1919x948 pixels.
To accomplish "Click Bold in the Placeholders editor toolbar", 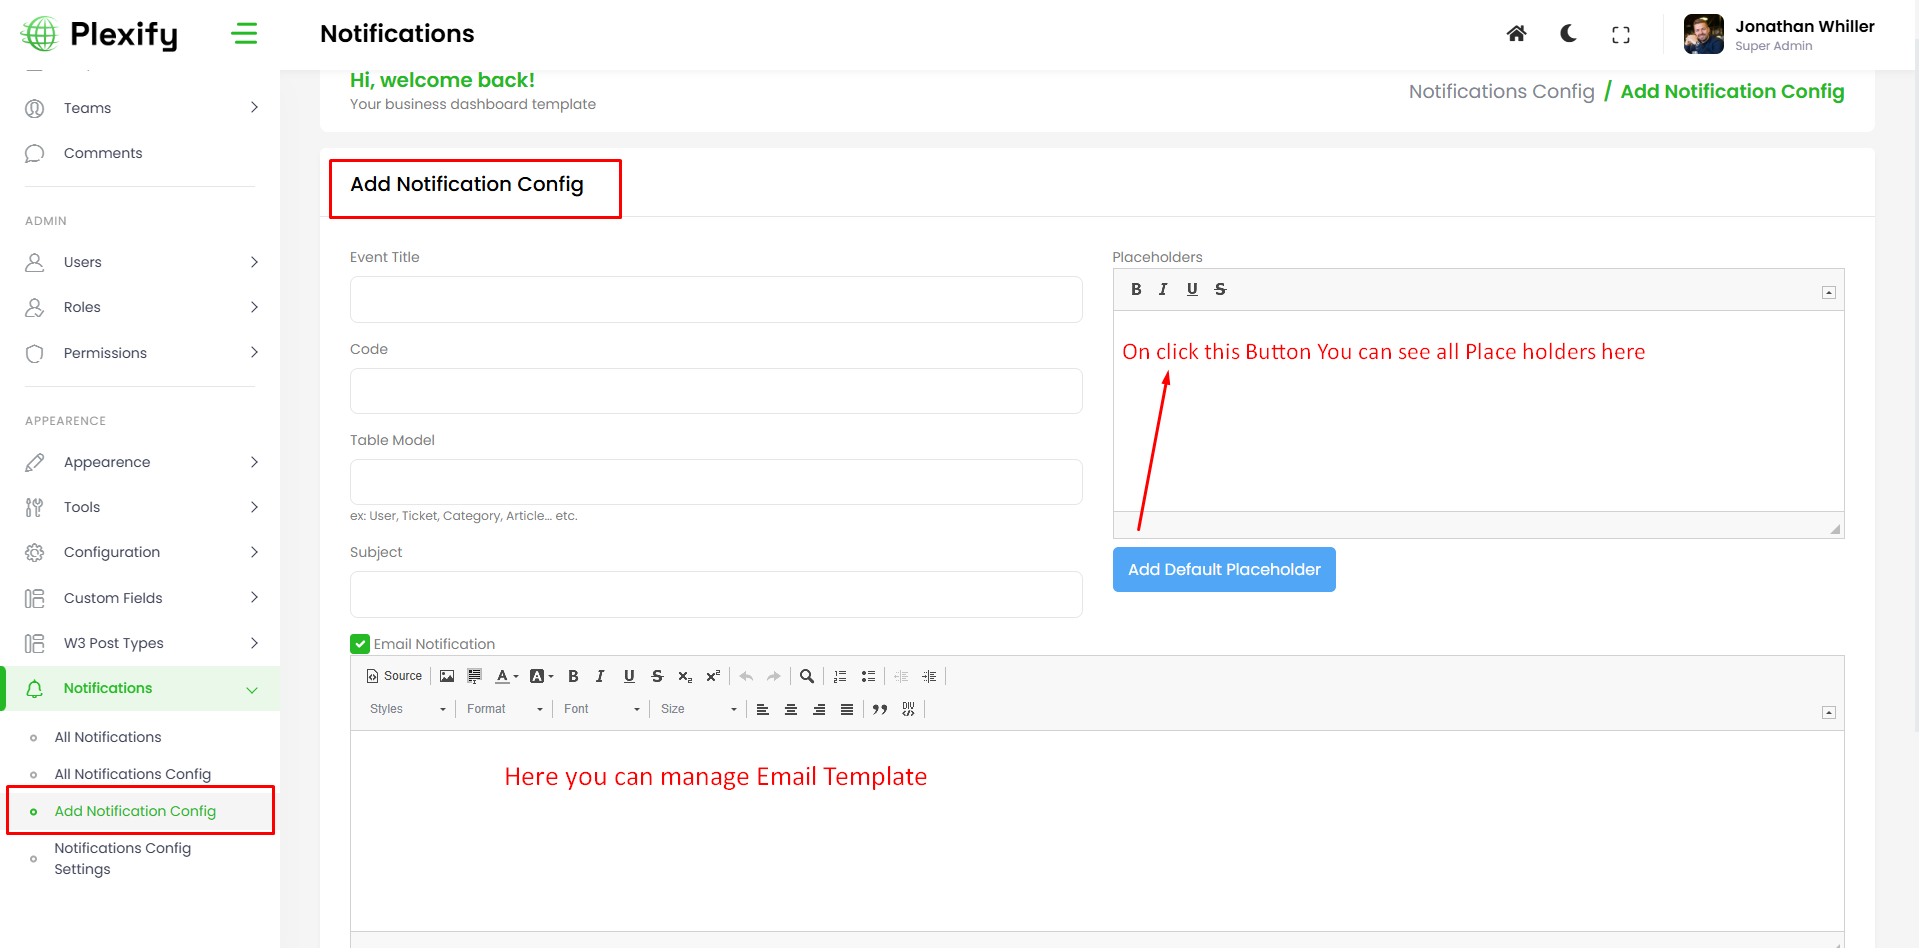I will (1136, 290).
